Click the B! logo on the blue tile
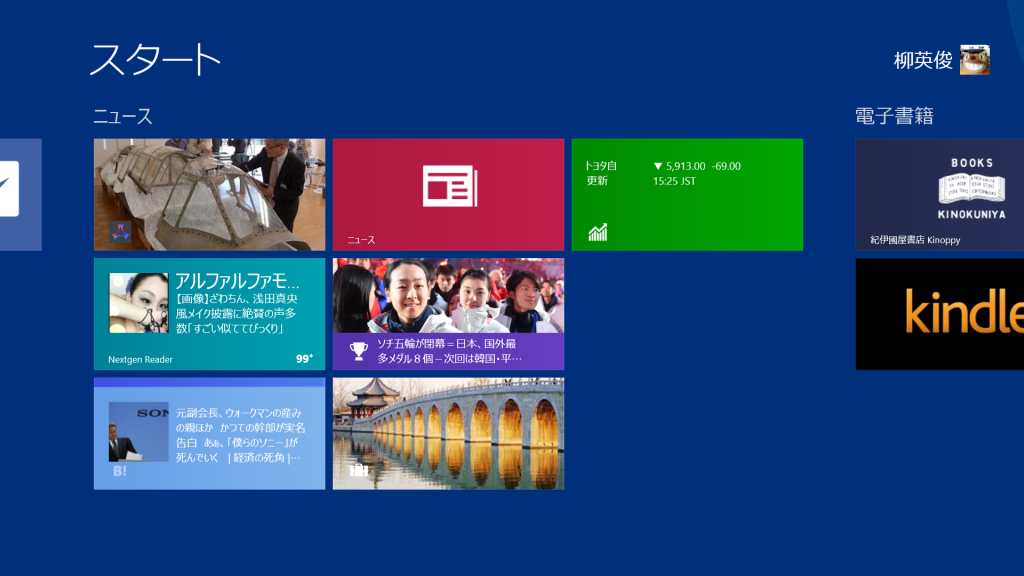The width and height of the screenshot is (1024, 576). [x=120, y=470]
